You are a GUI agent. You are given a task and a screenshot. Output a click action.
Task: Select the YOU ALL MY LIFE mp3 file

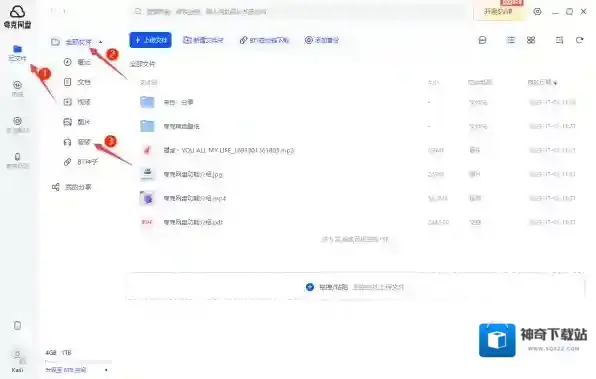coord(357,150)
